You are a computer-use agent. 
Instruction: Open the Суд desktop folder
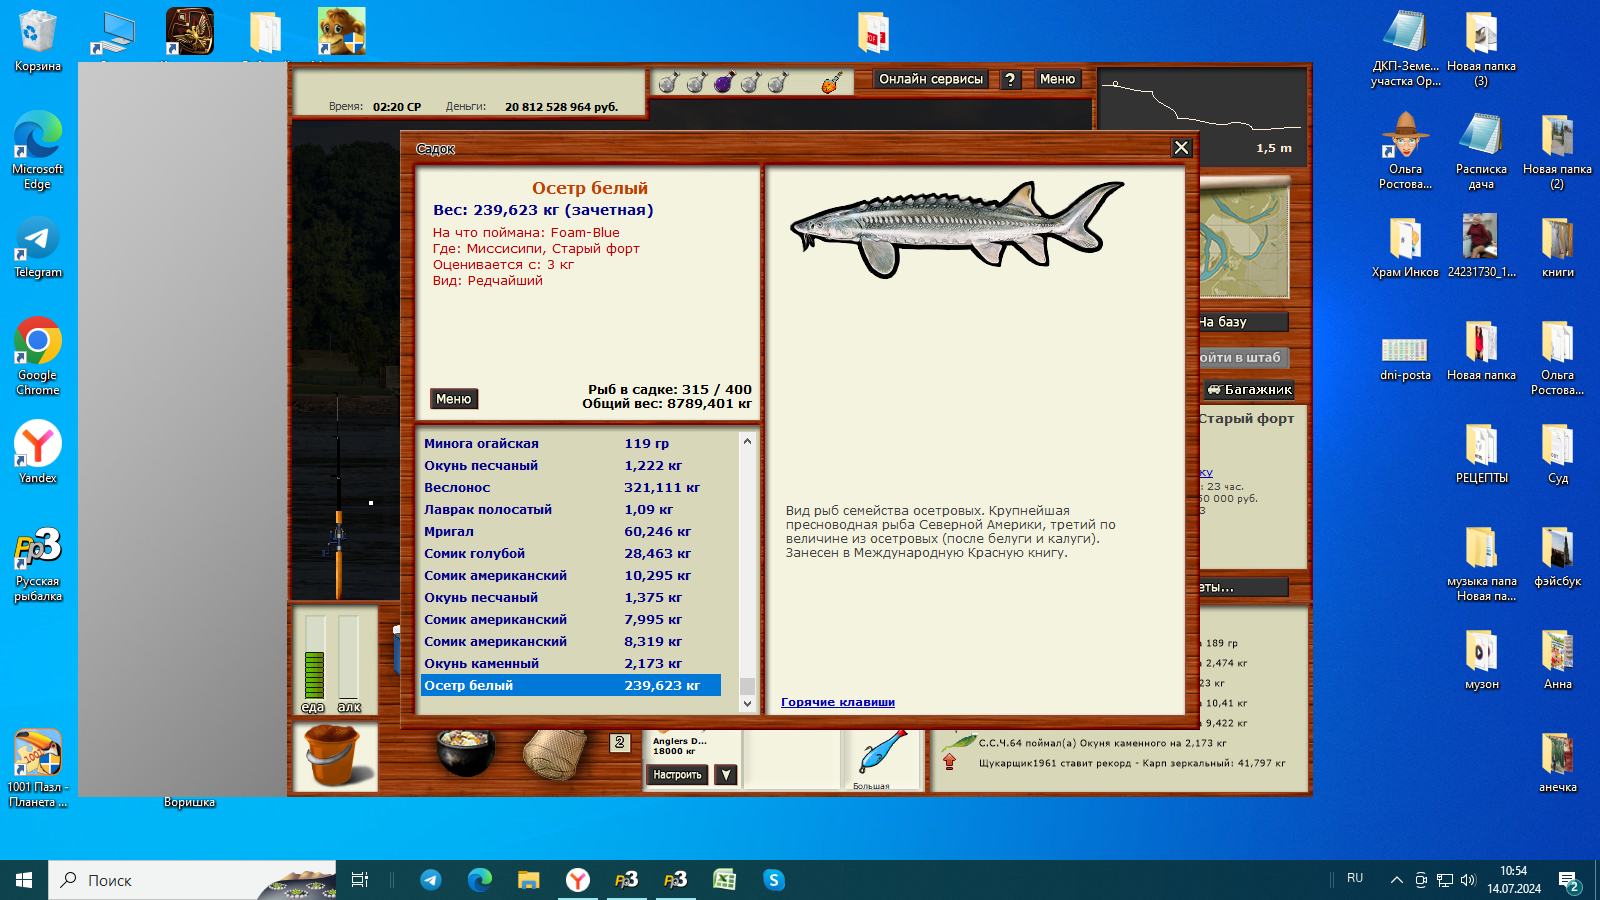(1557, 453)
